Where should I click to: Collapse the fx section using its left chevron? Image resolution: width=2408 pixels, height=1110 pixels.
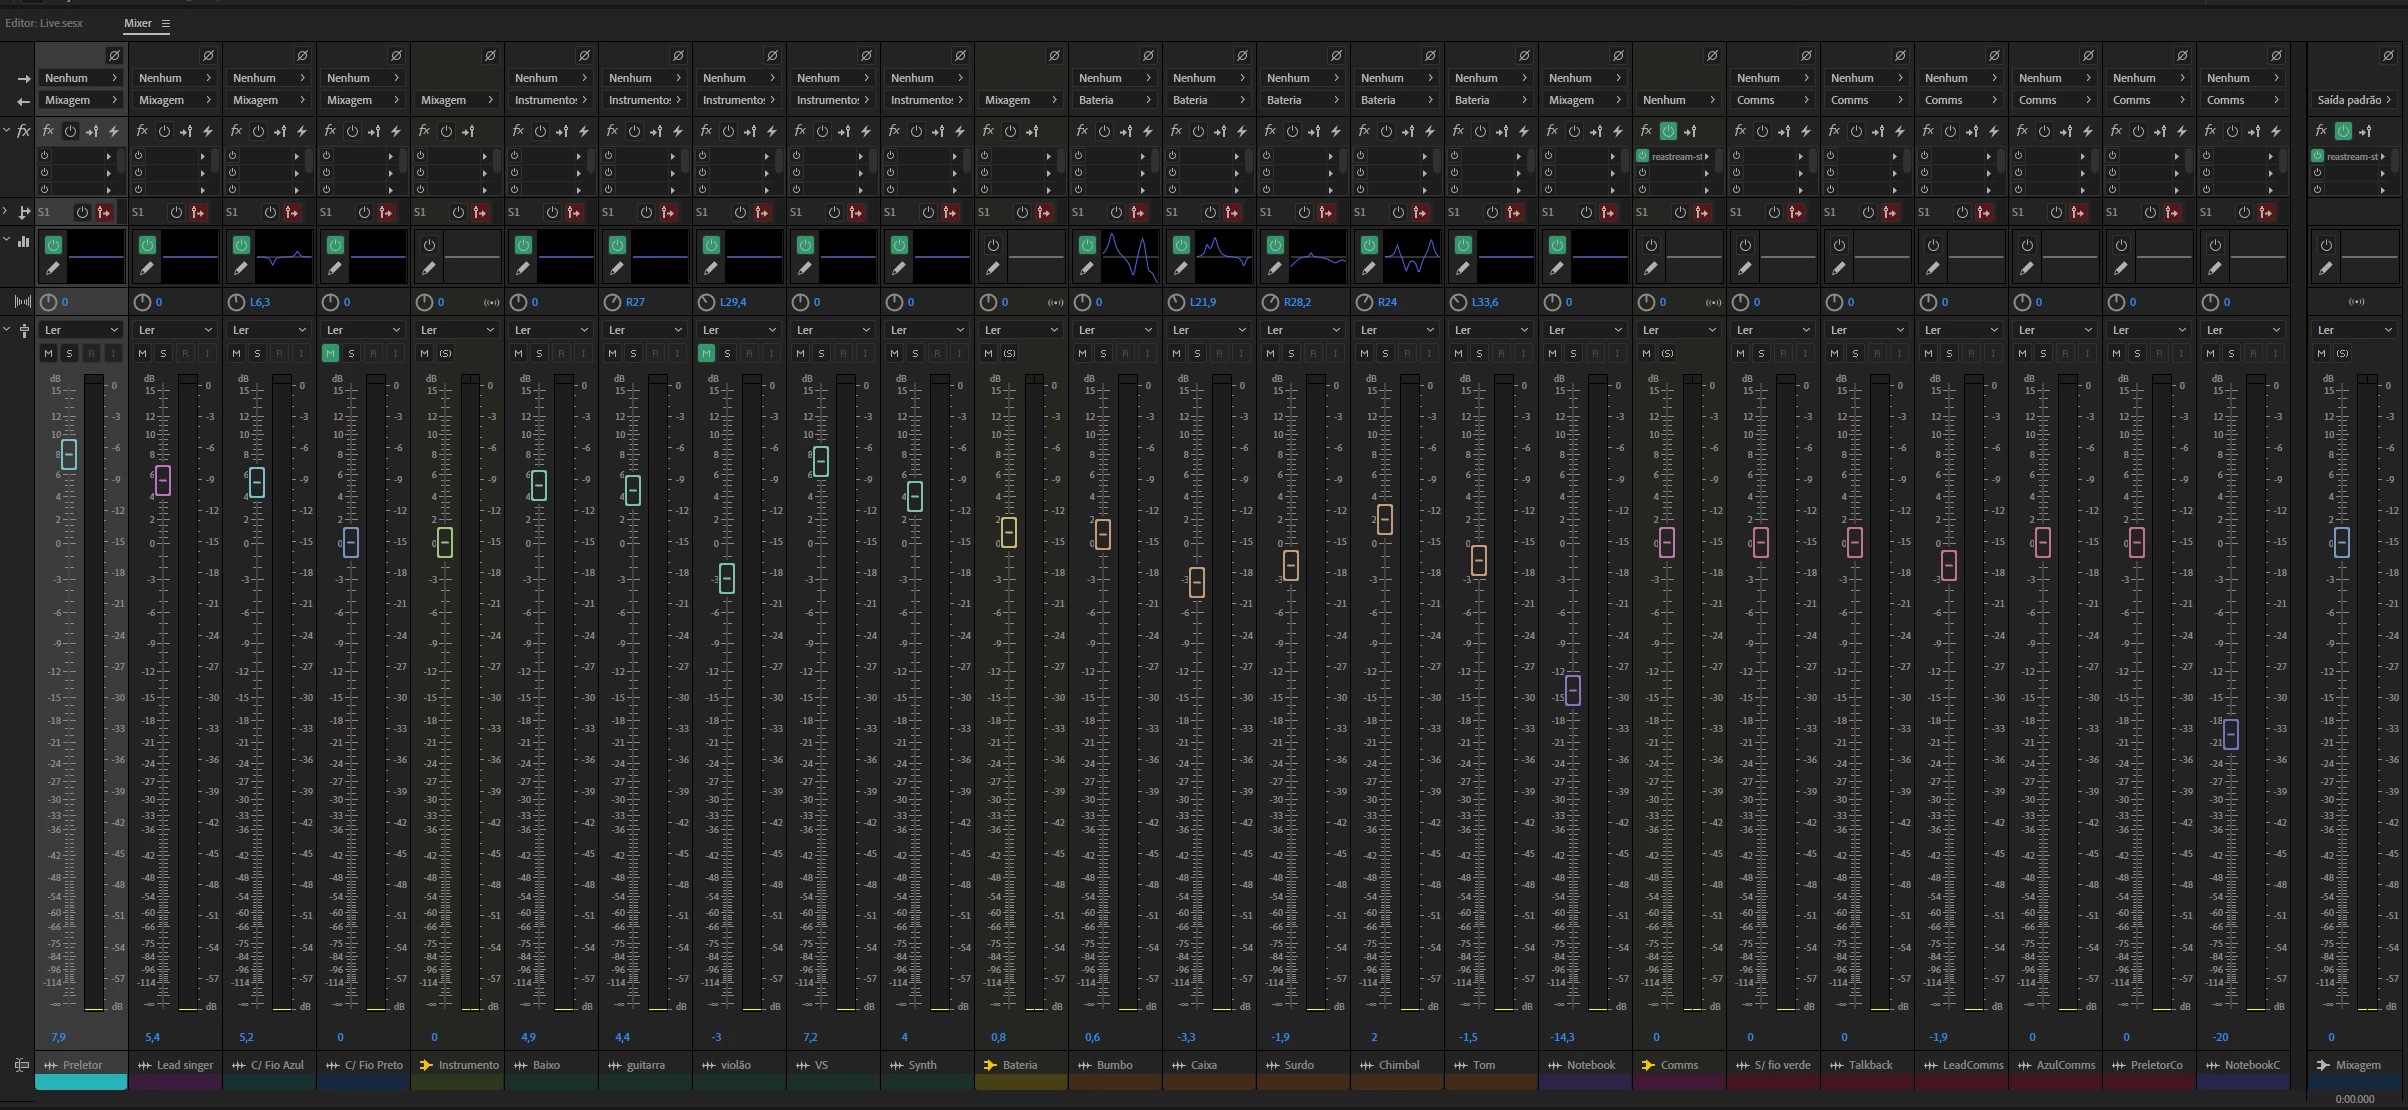click(x=7, y=131)
